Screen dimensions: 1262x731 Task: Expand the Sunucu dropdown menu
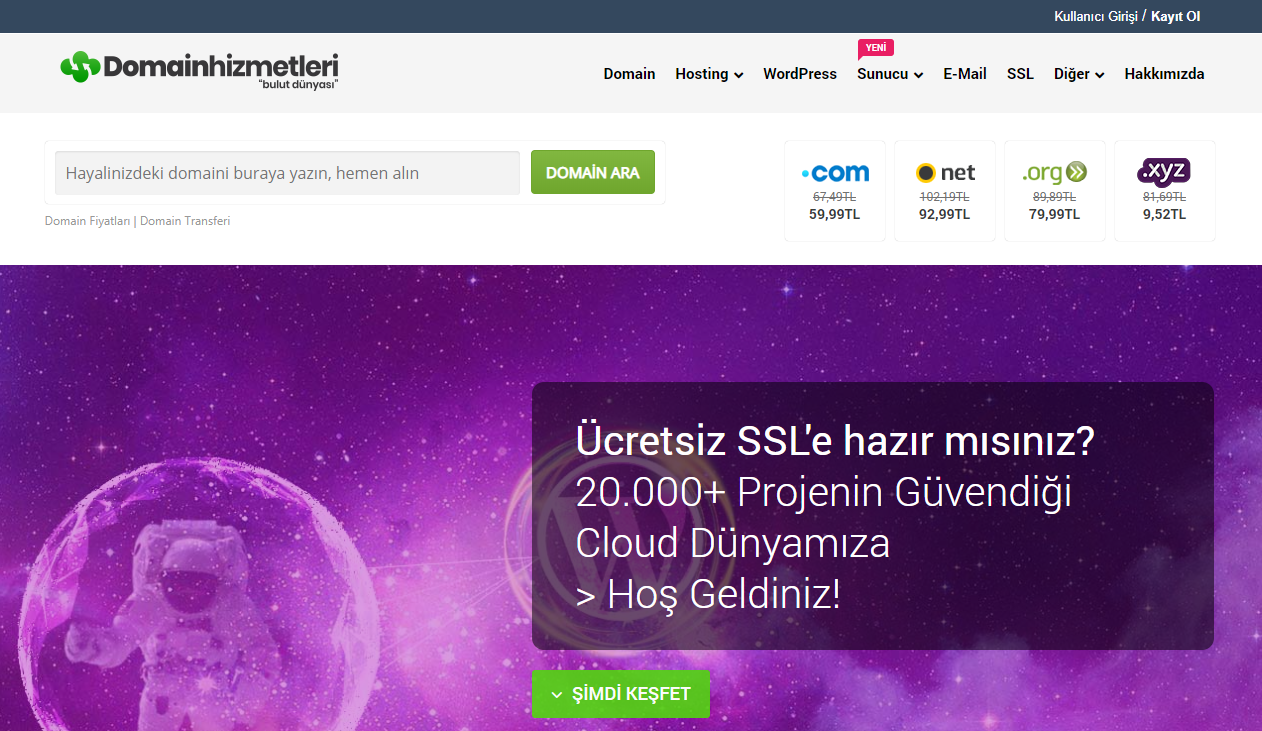[x=890, y=74]
